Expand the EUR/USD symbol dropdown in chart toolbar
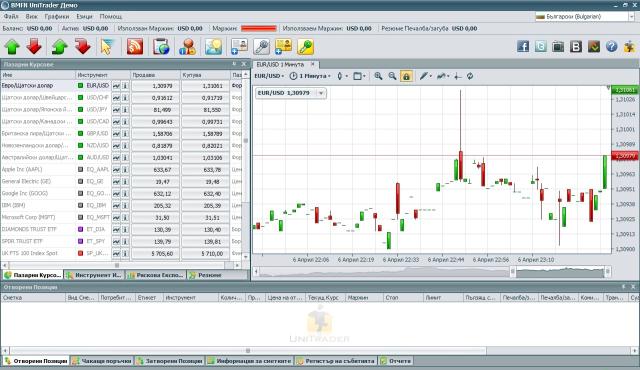640x370 pixels. pyautogui.click(x=269, y=76)
